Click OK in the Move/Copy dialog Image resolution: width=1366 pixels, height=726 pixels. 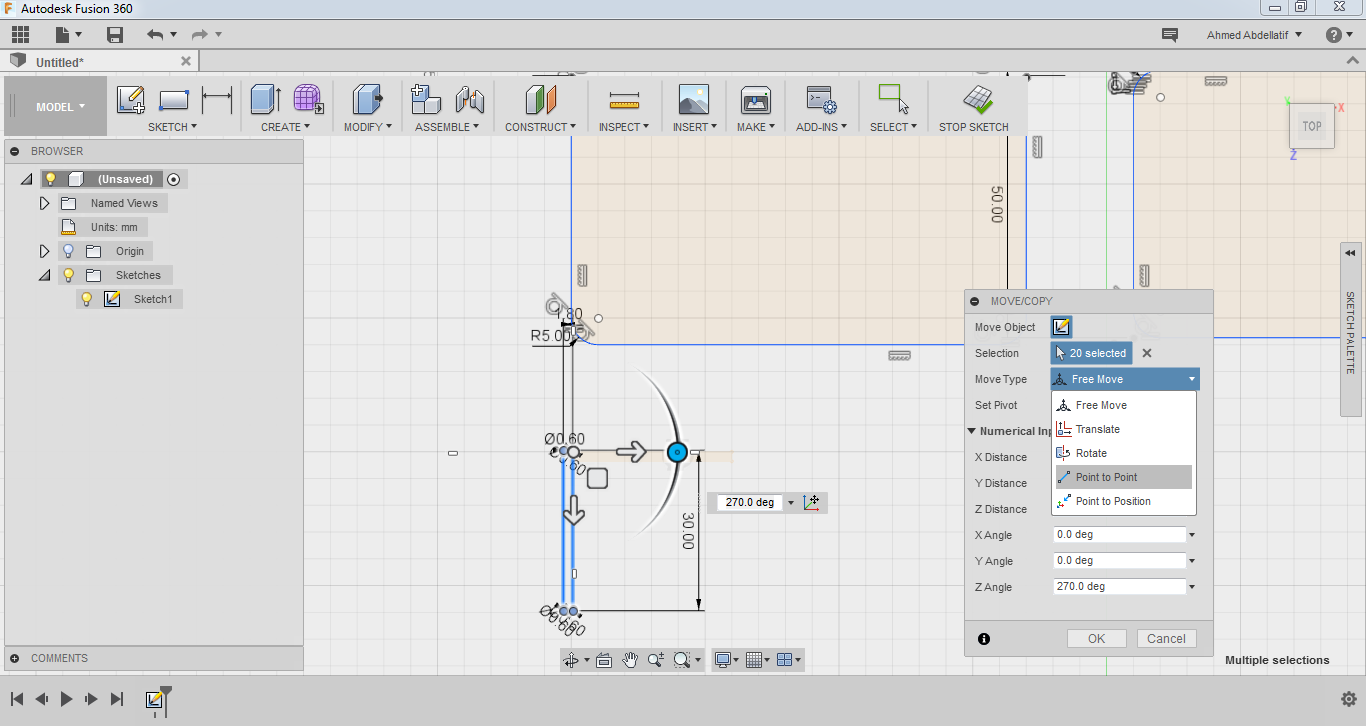(x=1097, y=638)
